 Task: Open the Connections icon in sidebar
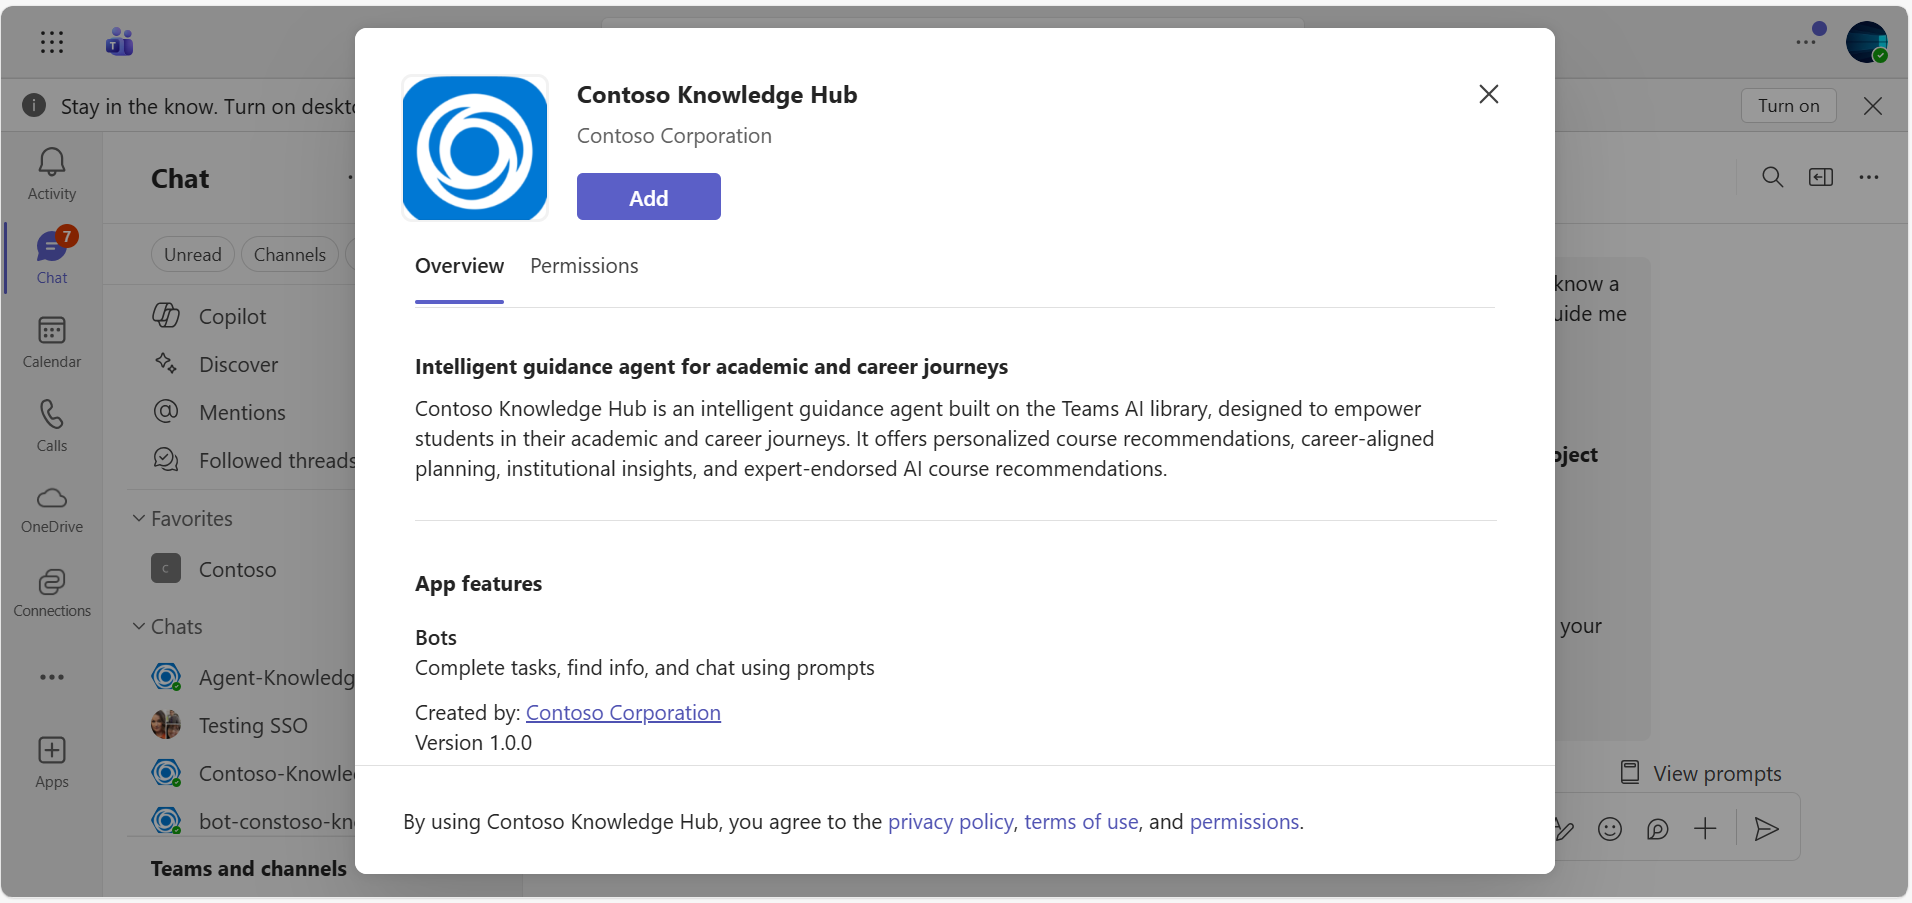click(x=52, y=582)
